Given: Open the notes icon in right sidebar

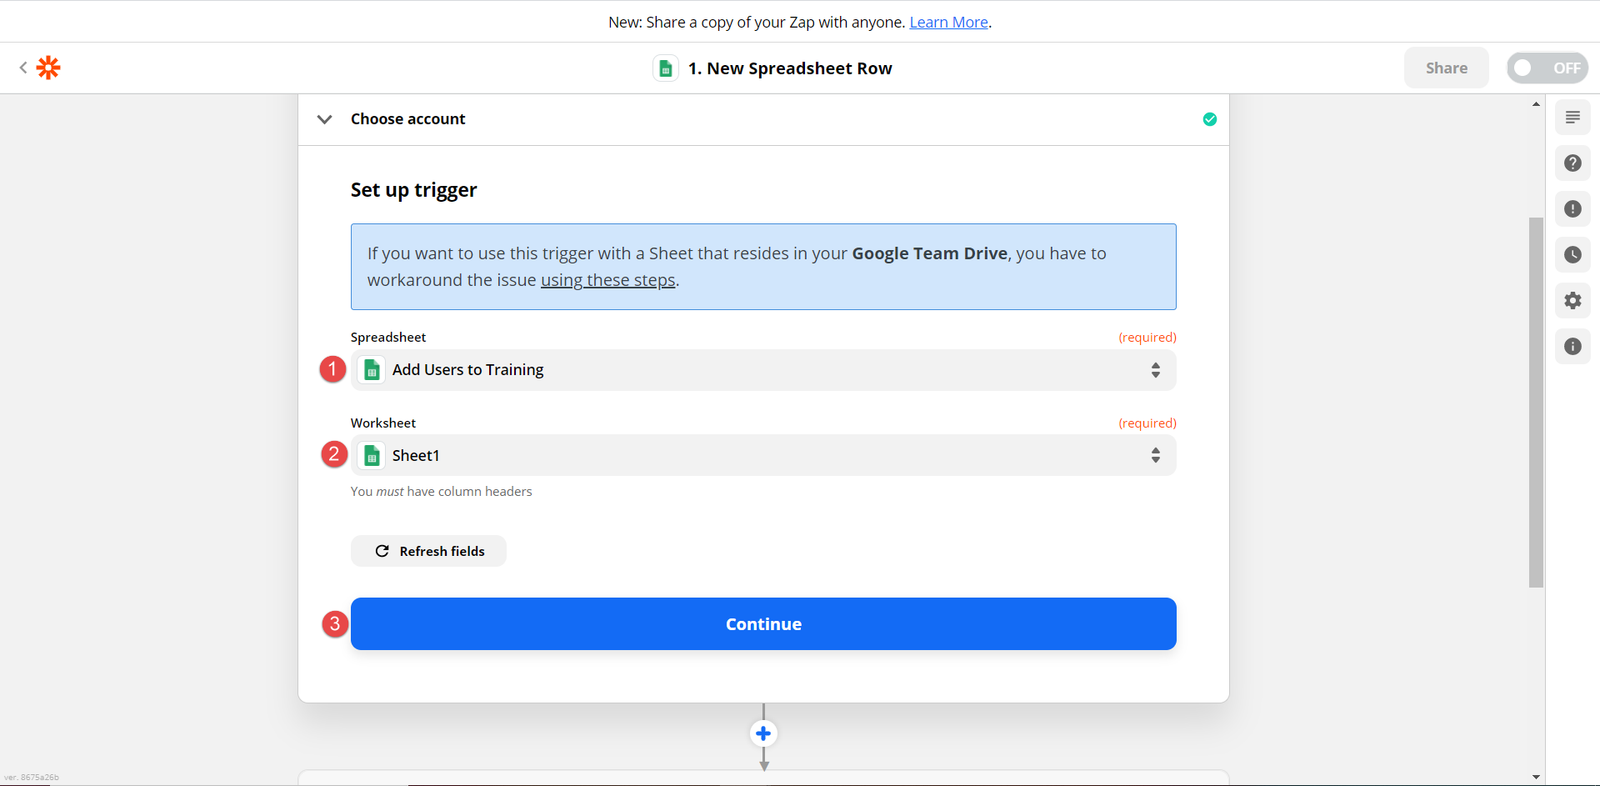Looking at the screenshot, I should [x=1572, y=118].
